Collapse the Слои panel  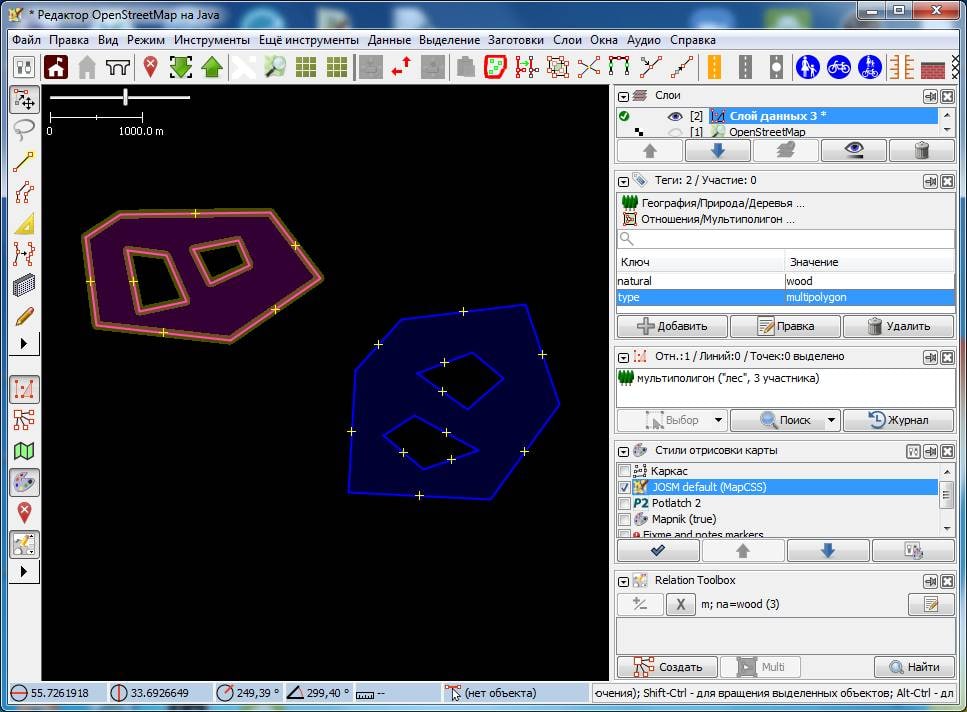(x=623, y=96)
